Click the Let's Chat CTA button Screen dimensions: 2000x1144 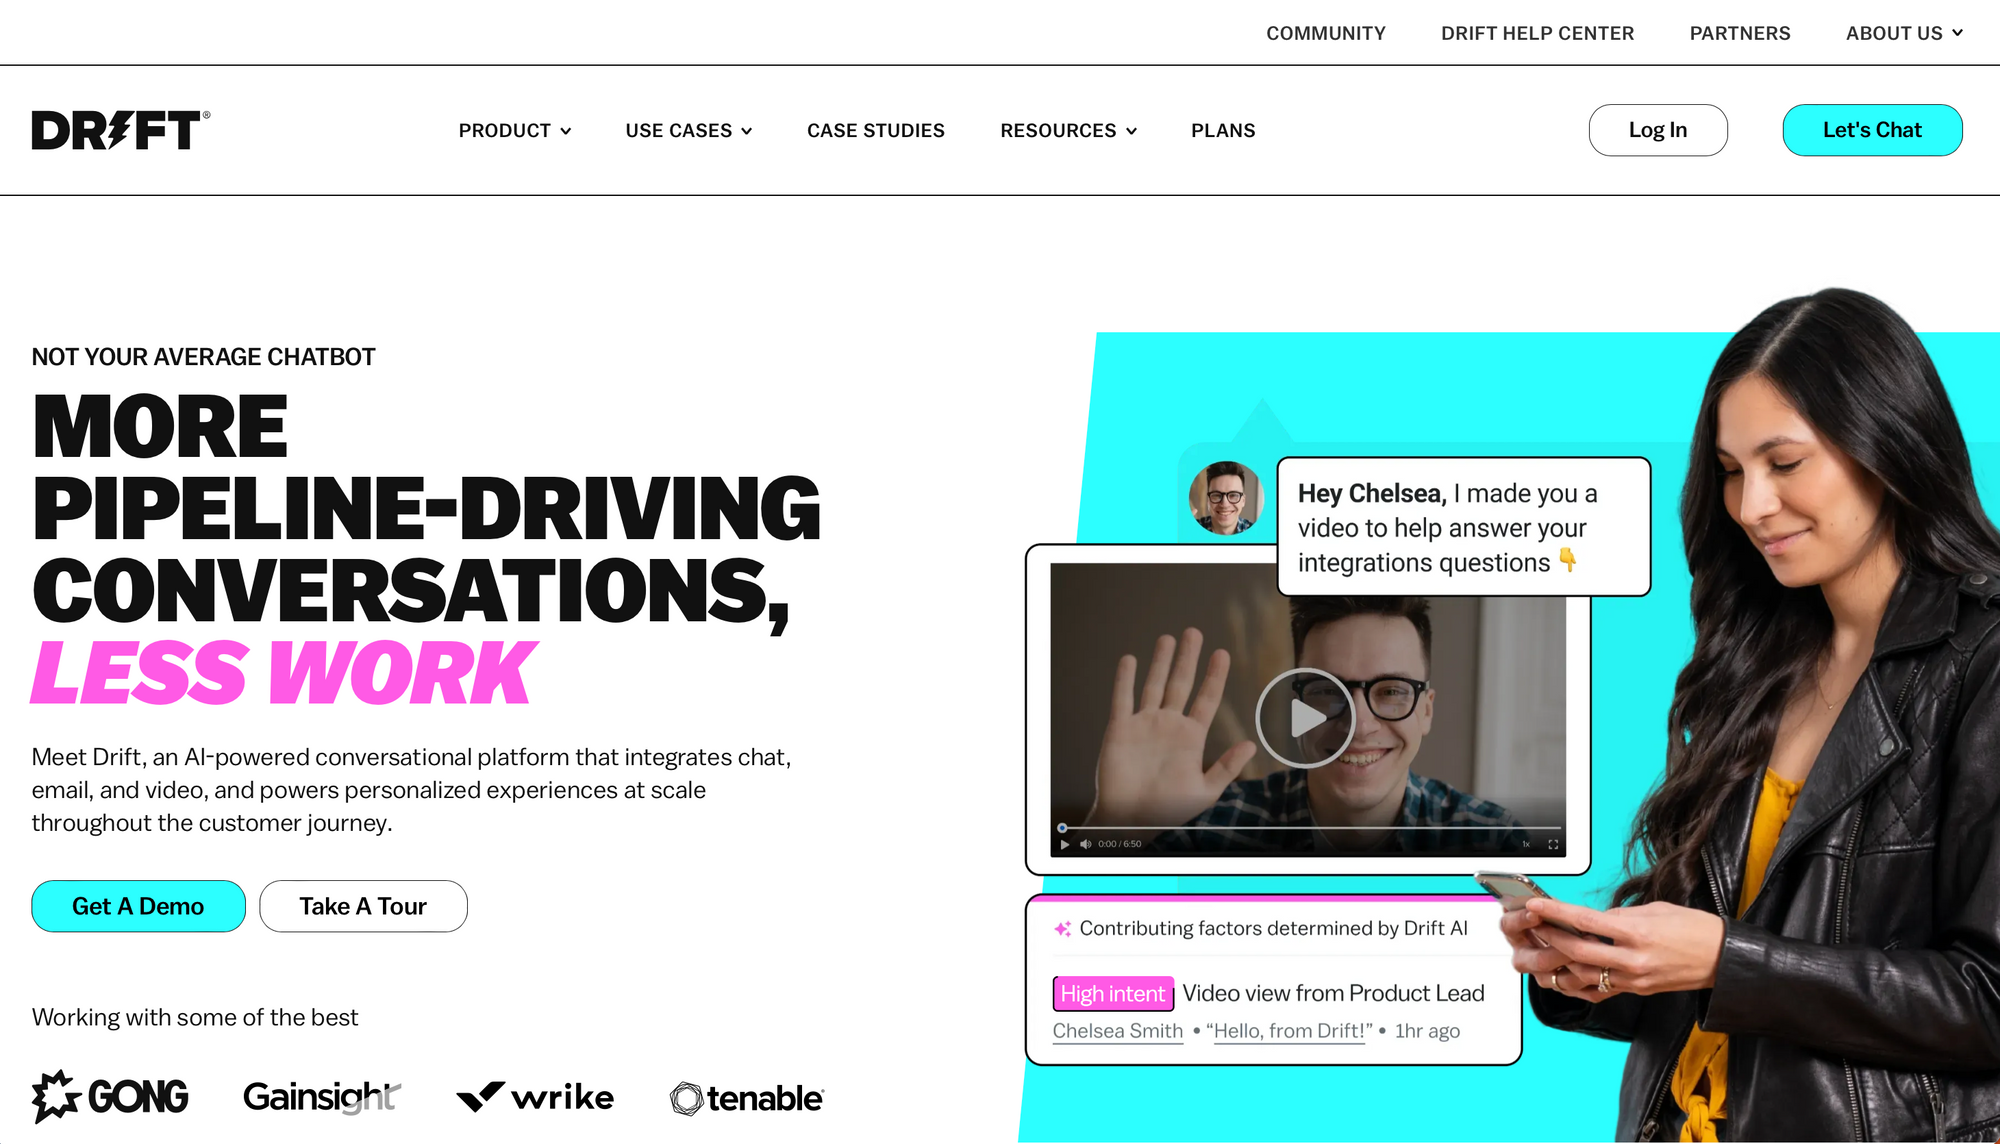pos(1872,129)
